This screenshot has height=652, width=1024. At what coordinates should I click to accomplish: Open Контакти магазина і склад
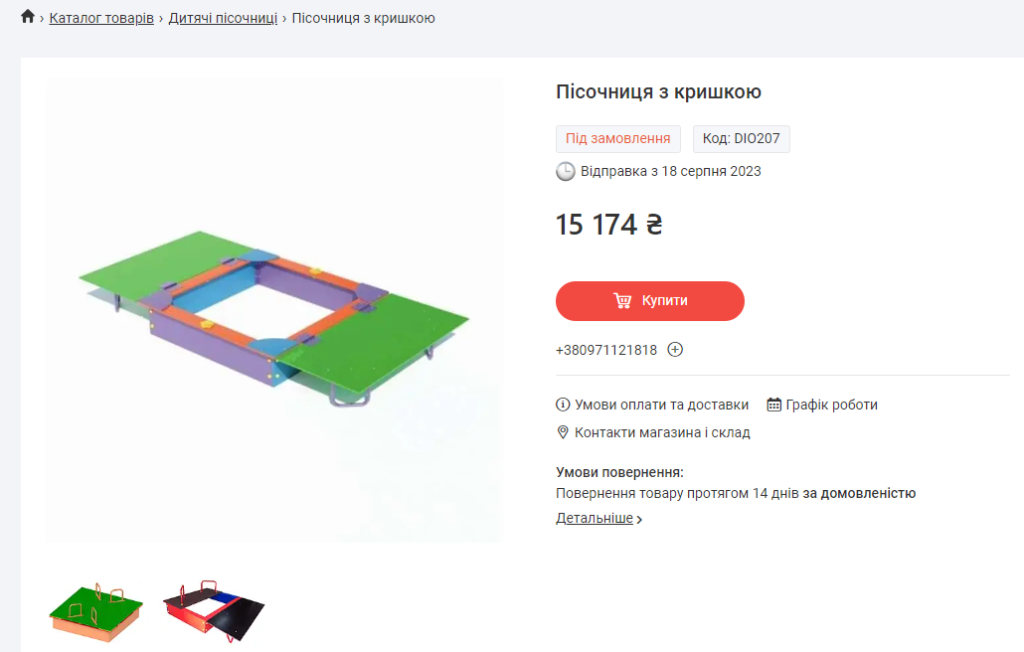coord(662,432)
